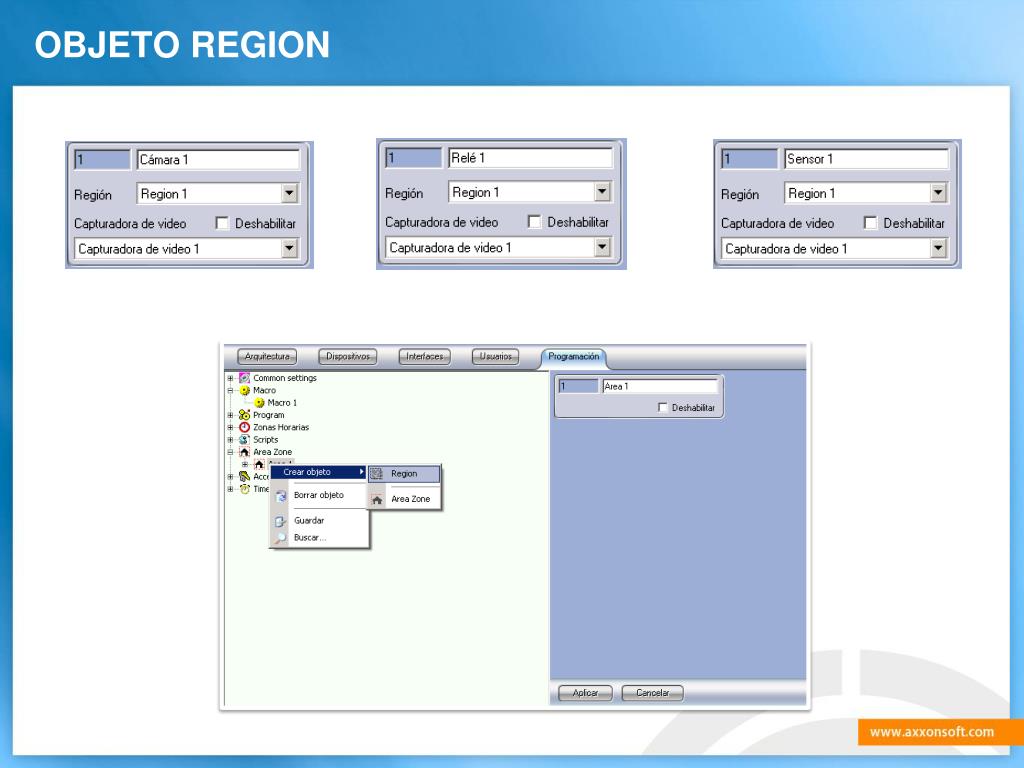The height and width of the screenshot is (768, 1024).
Task: Toggle Deshabilitar checkbox in Area 1 panel
Action: (x=663, y=408)
